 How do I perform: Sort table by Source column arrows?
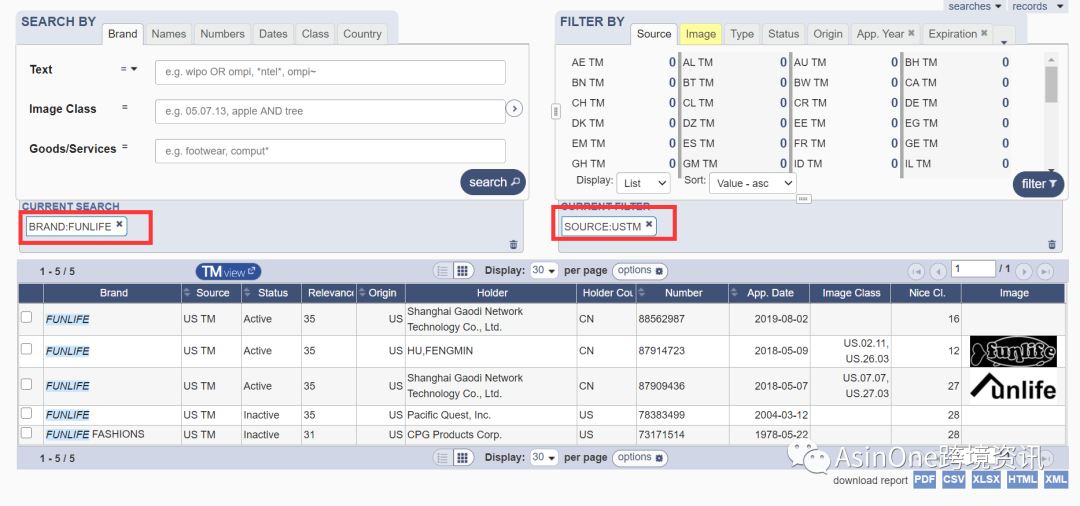187,293
